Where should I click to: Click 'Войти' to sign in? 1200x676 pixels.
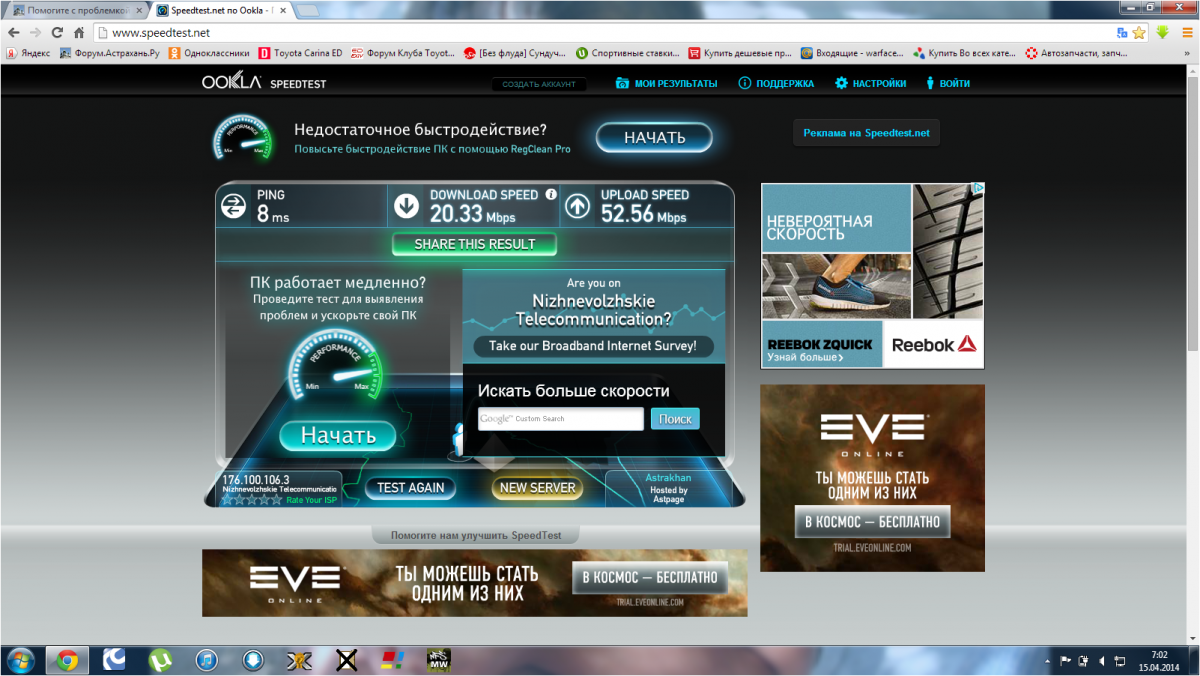tap(947, 84)
